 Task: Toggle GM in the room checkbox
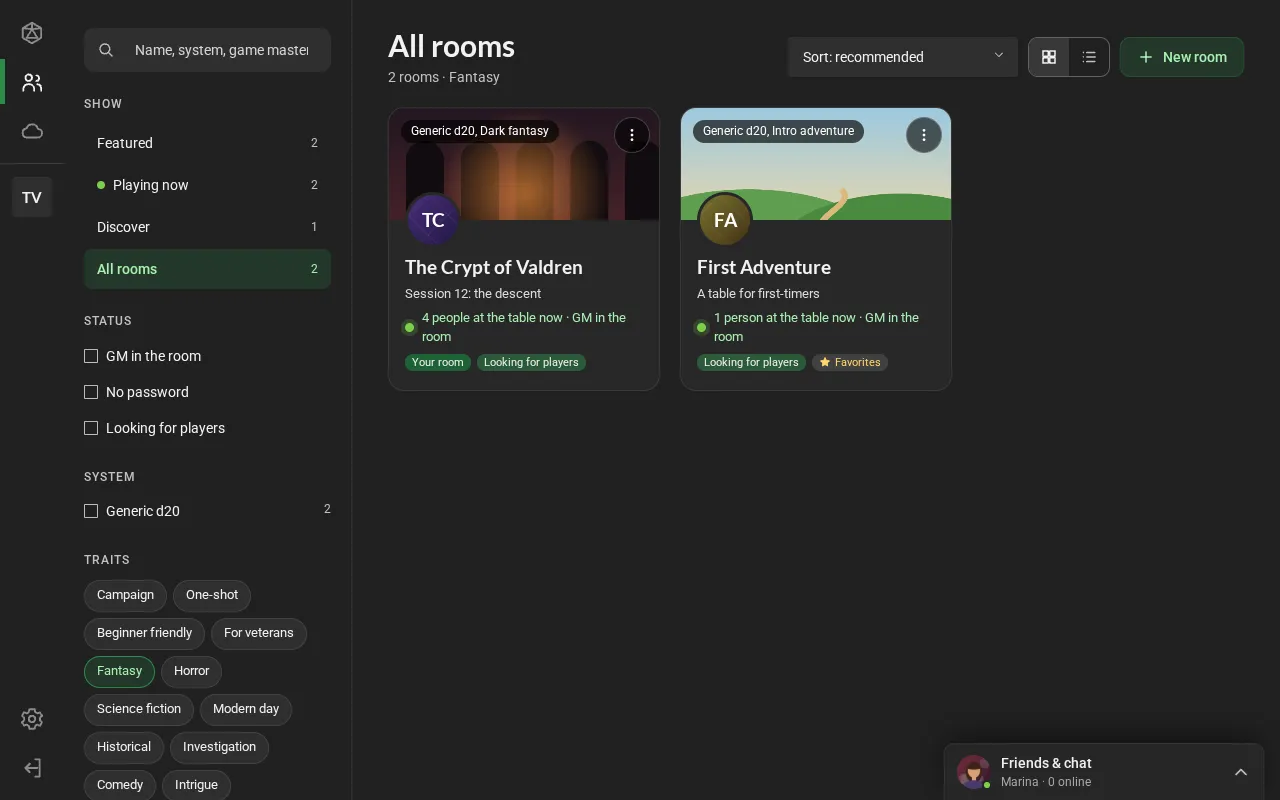[x=91, y=356]
